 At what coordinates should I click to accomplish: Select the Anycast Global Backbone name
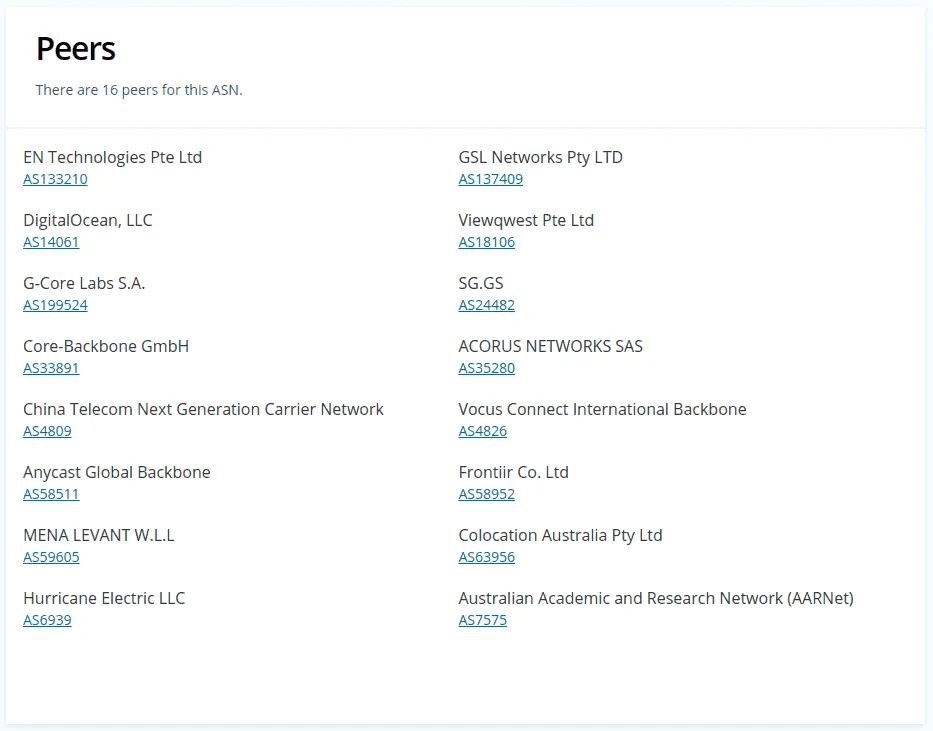click(x=117, y=472)
